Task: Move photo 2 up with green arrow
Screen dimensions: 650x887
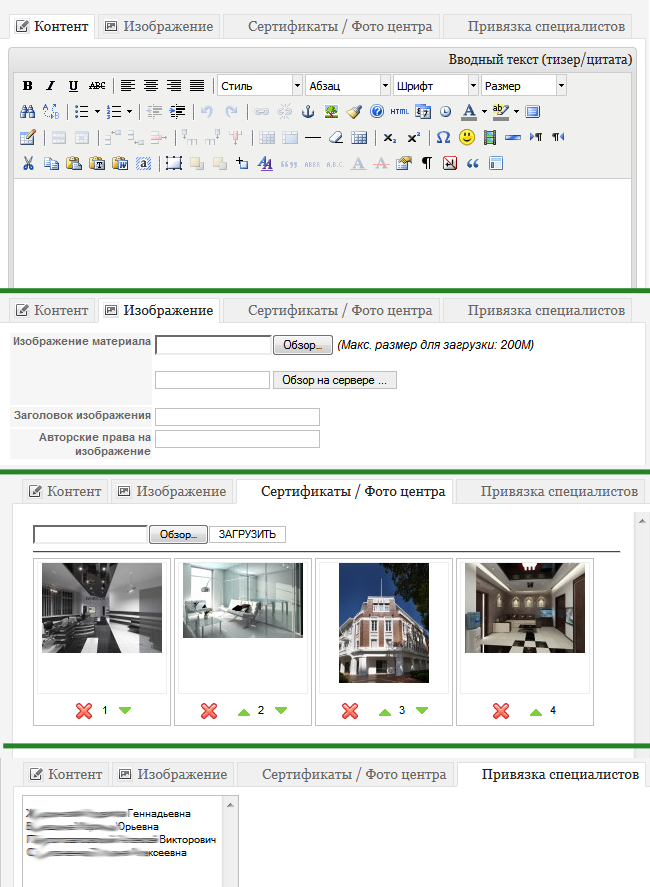Action: tap(244, 712)
